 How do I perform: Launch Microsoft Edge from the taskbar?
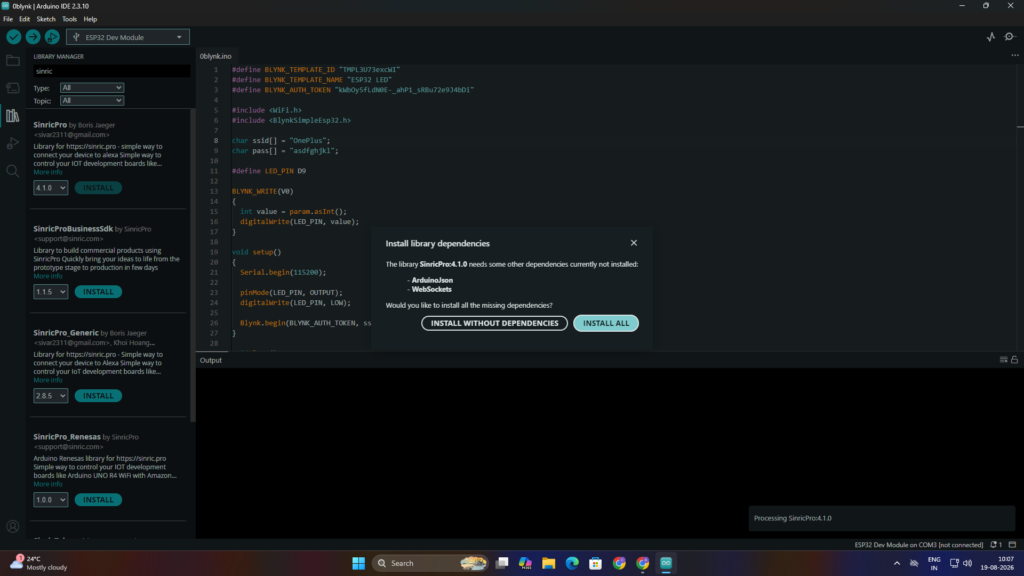(x=572, y=563)
